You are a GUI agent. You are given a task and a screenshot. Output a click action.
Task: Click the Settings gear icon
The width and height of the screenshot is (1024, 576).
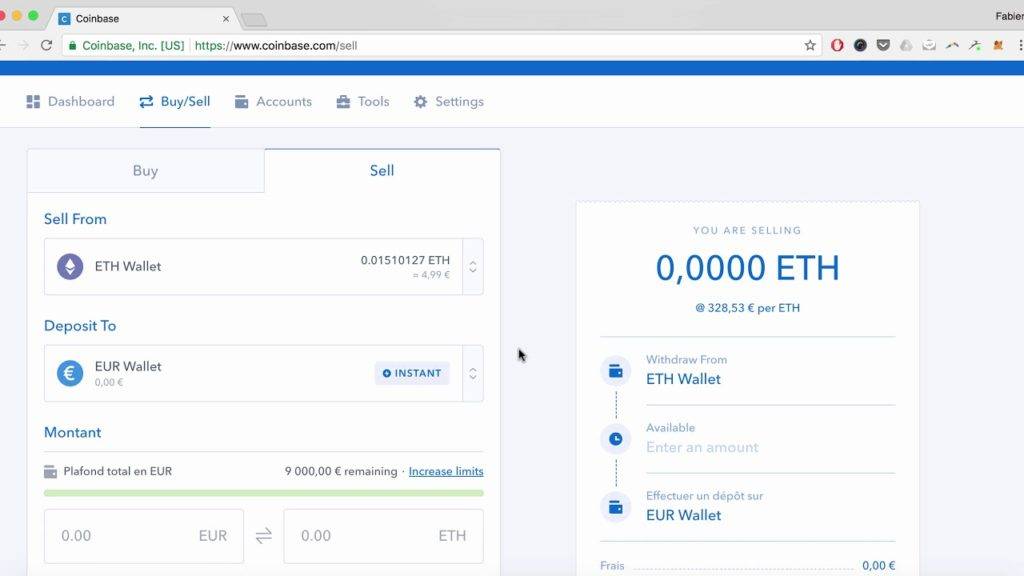pos(421,101)
